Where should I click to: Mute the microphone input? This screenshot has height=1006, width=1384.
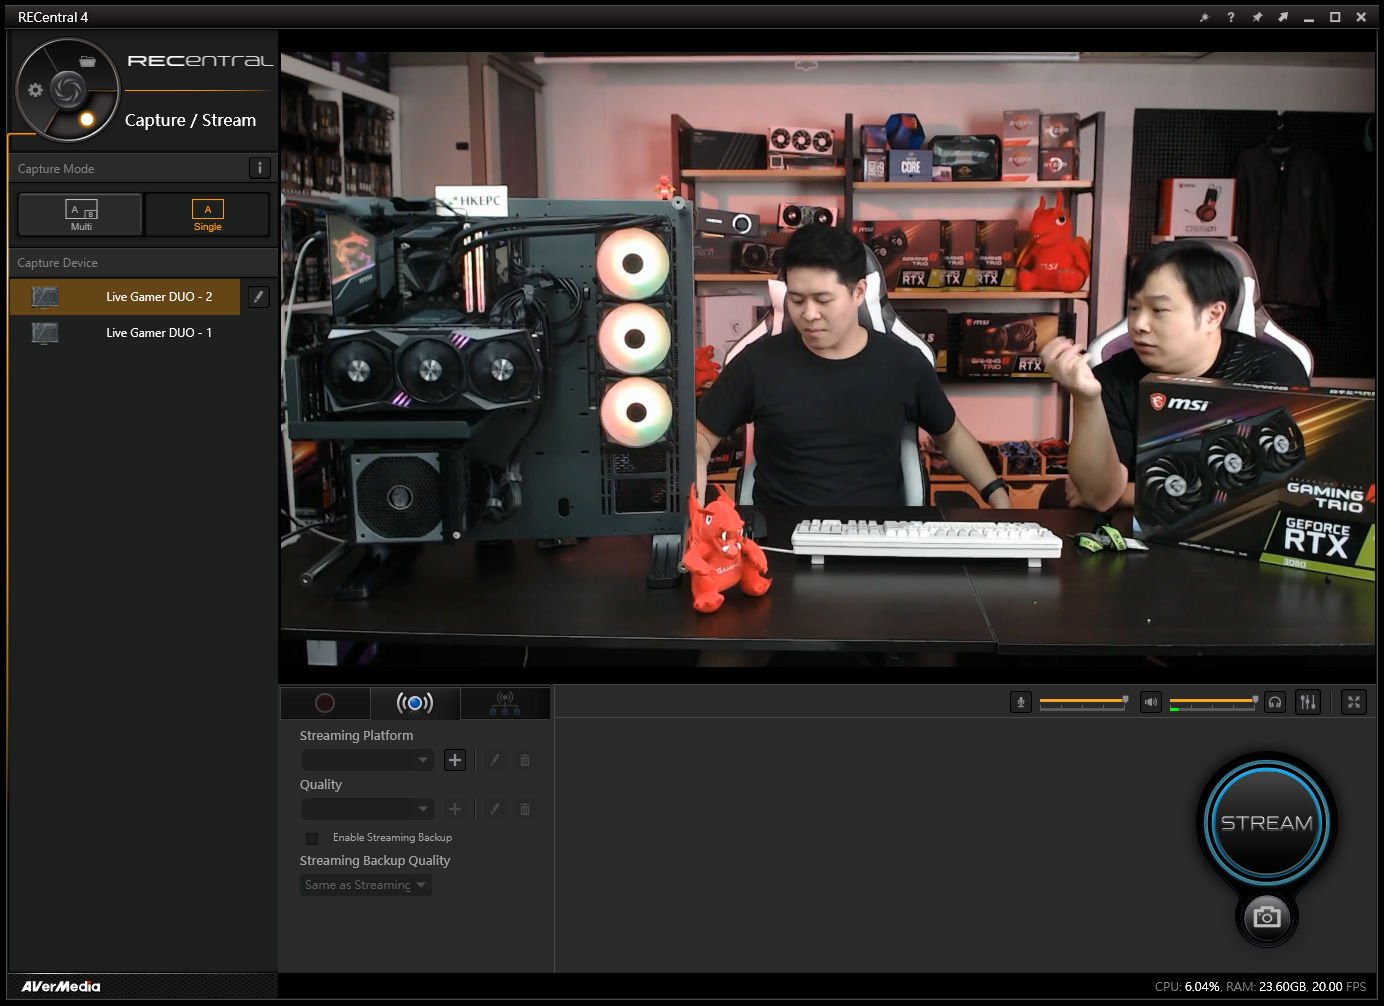[1020, 702]
